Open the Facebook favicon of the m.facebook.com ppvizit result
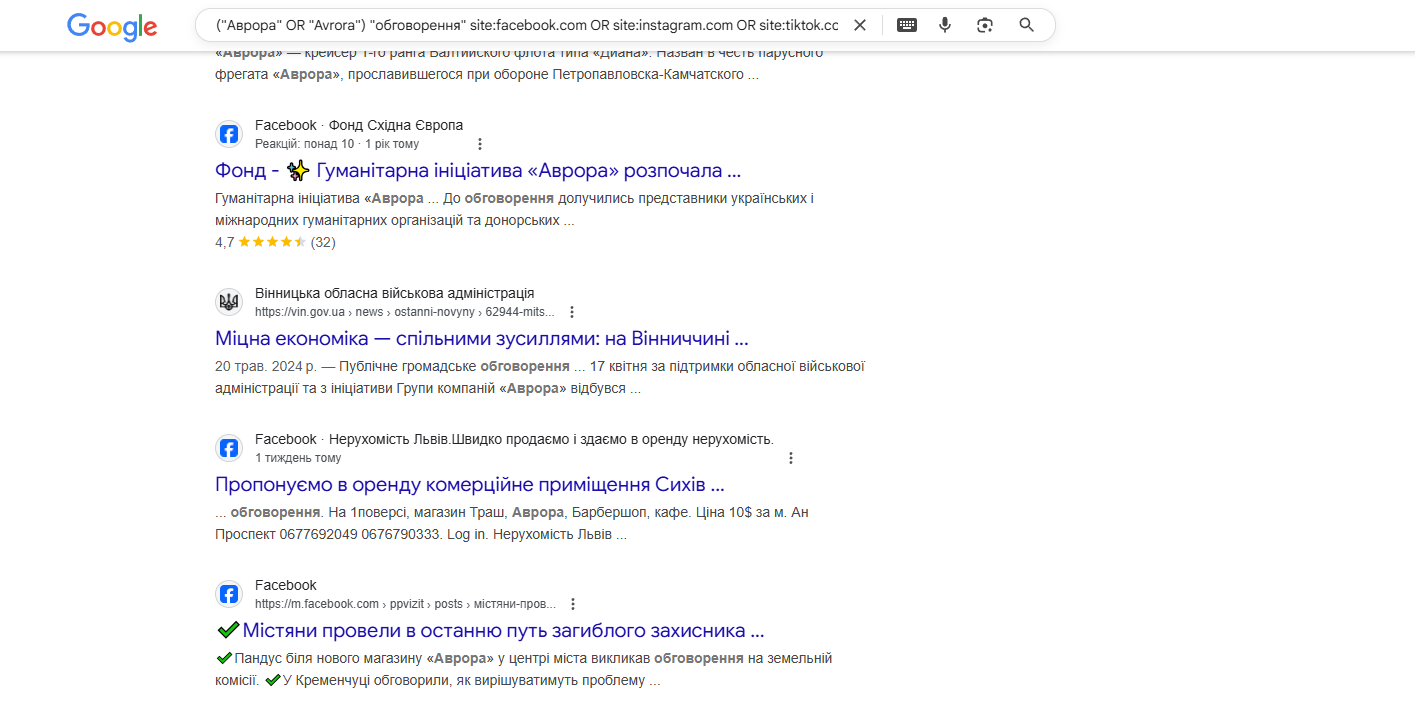This screenshot has width=1415, height=709. pos(229,594)
